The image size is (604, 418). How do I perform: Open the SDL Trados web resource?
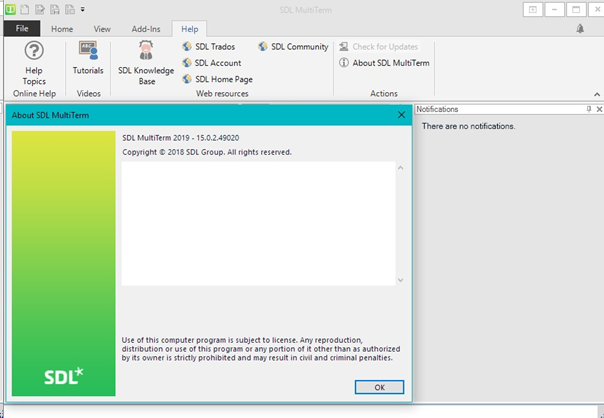point(208,47)
